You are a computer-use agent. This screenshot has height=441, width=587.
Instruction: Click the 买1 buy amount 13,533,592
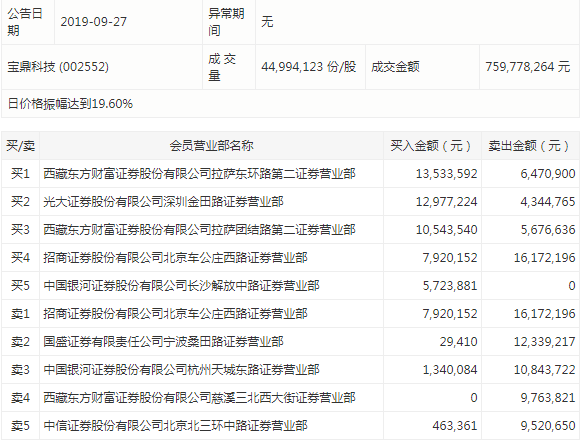tap(447, 174)
